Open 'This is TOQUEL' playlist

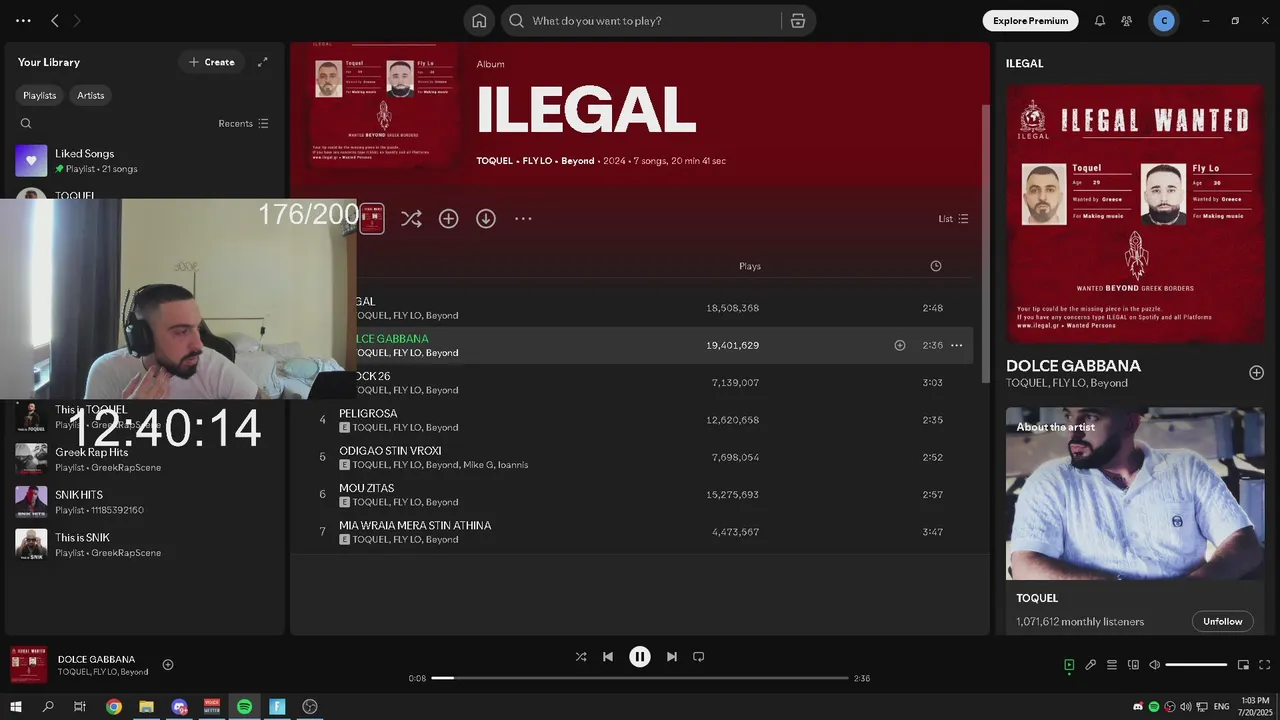pos(145,417)
